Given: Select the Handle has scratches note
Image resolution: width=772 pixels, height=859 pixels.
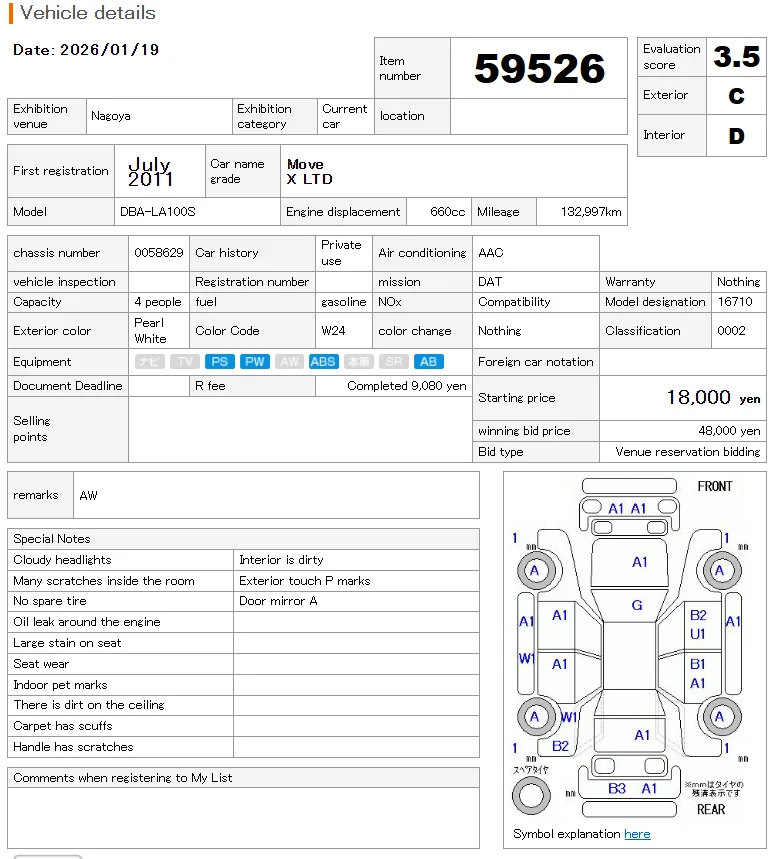Looking at the screenshot, I should click(x=73, y=747).
